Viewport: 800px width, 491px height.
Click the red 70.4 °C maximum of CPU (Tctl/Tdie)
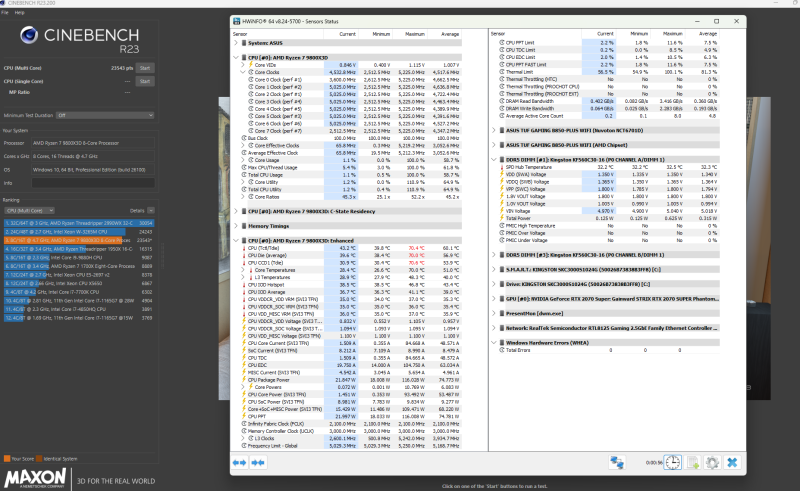[417, 248]
